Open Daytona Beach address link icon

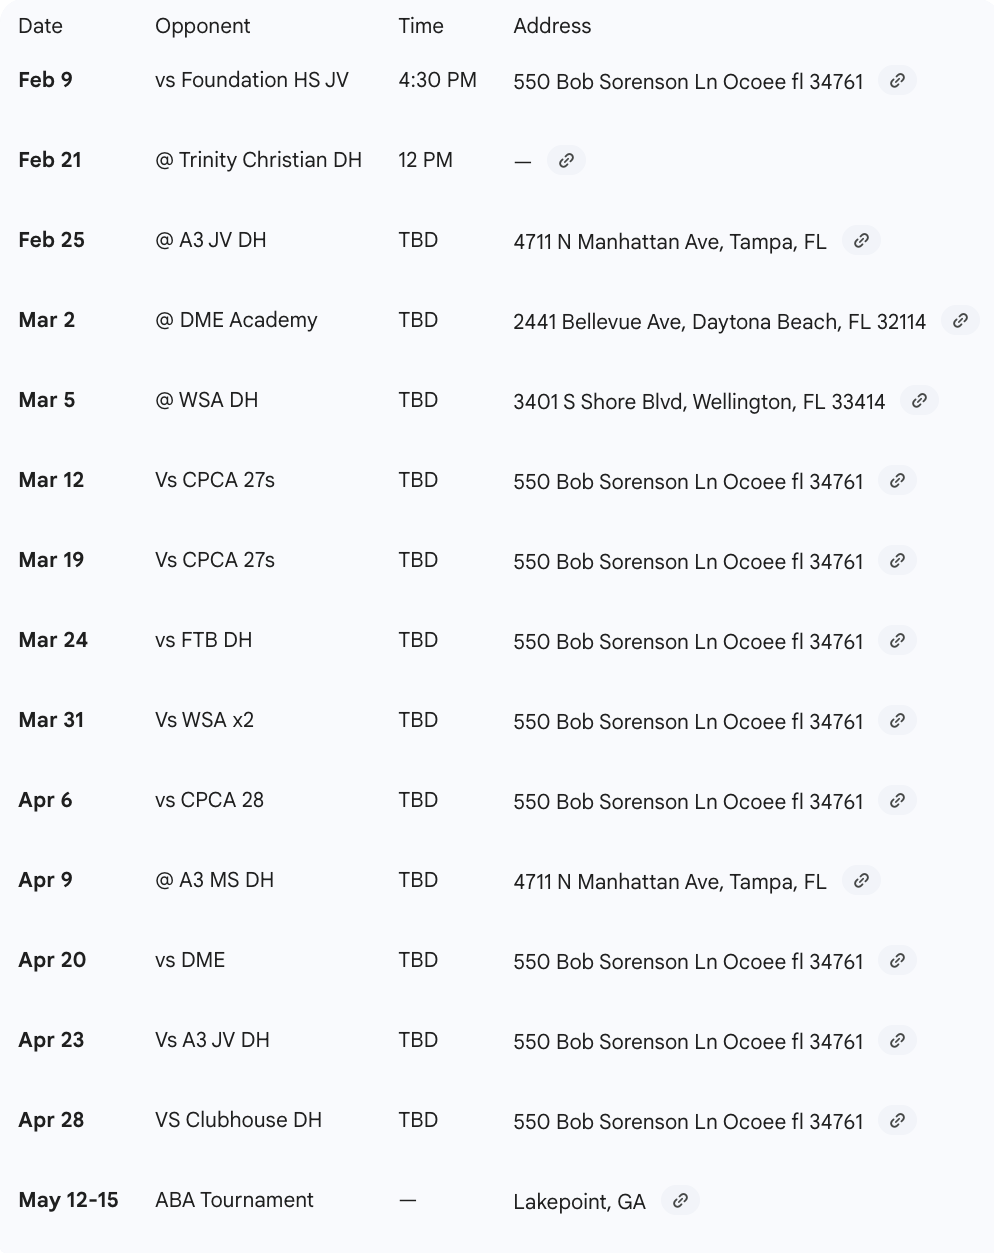tap(960, 321)
